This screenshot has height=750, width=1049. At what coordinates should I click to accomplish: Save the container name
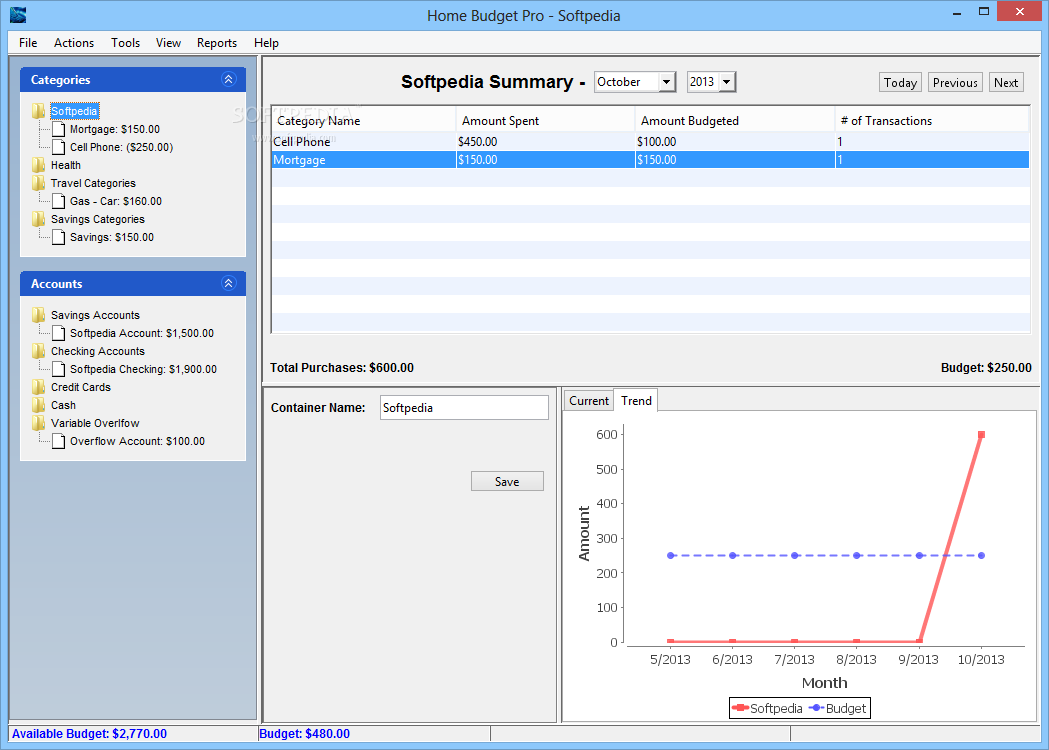(507, 482)
